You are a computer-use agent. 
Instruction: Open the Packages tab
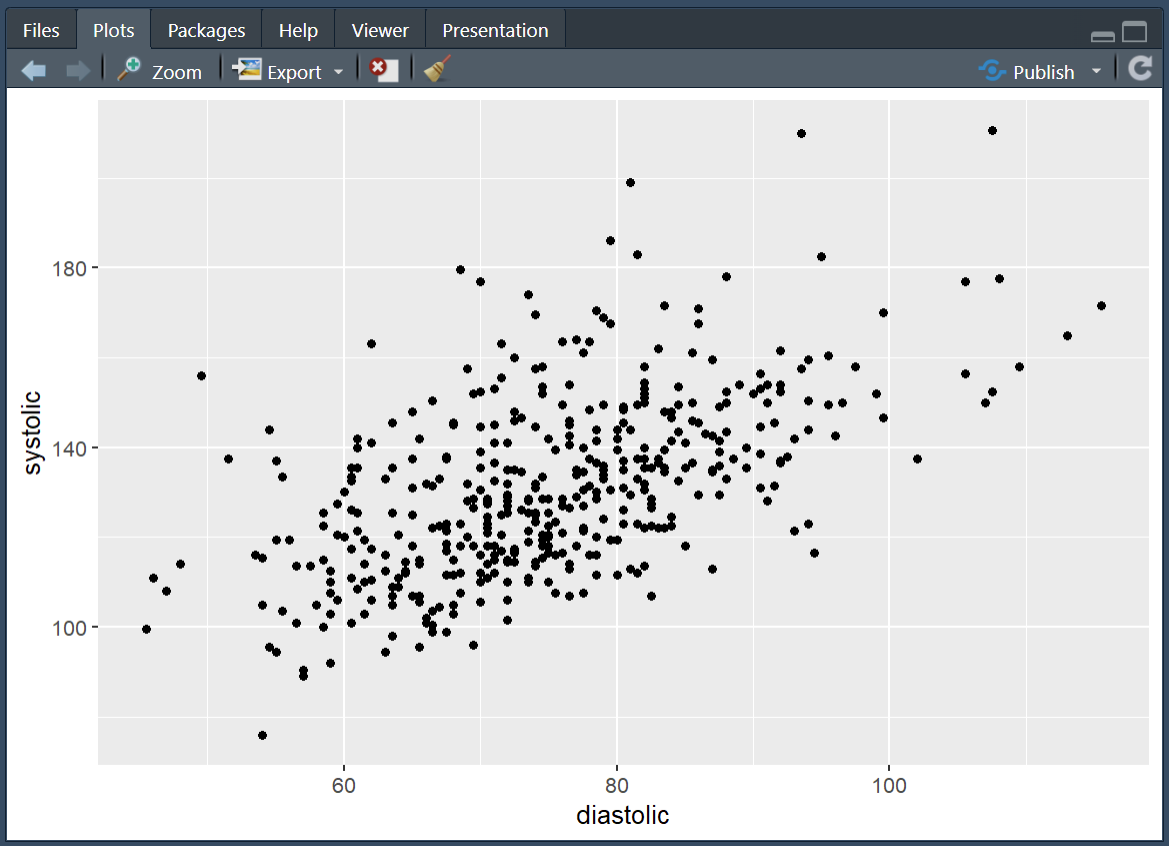[x=206, y=30]
